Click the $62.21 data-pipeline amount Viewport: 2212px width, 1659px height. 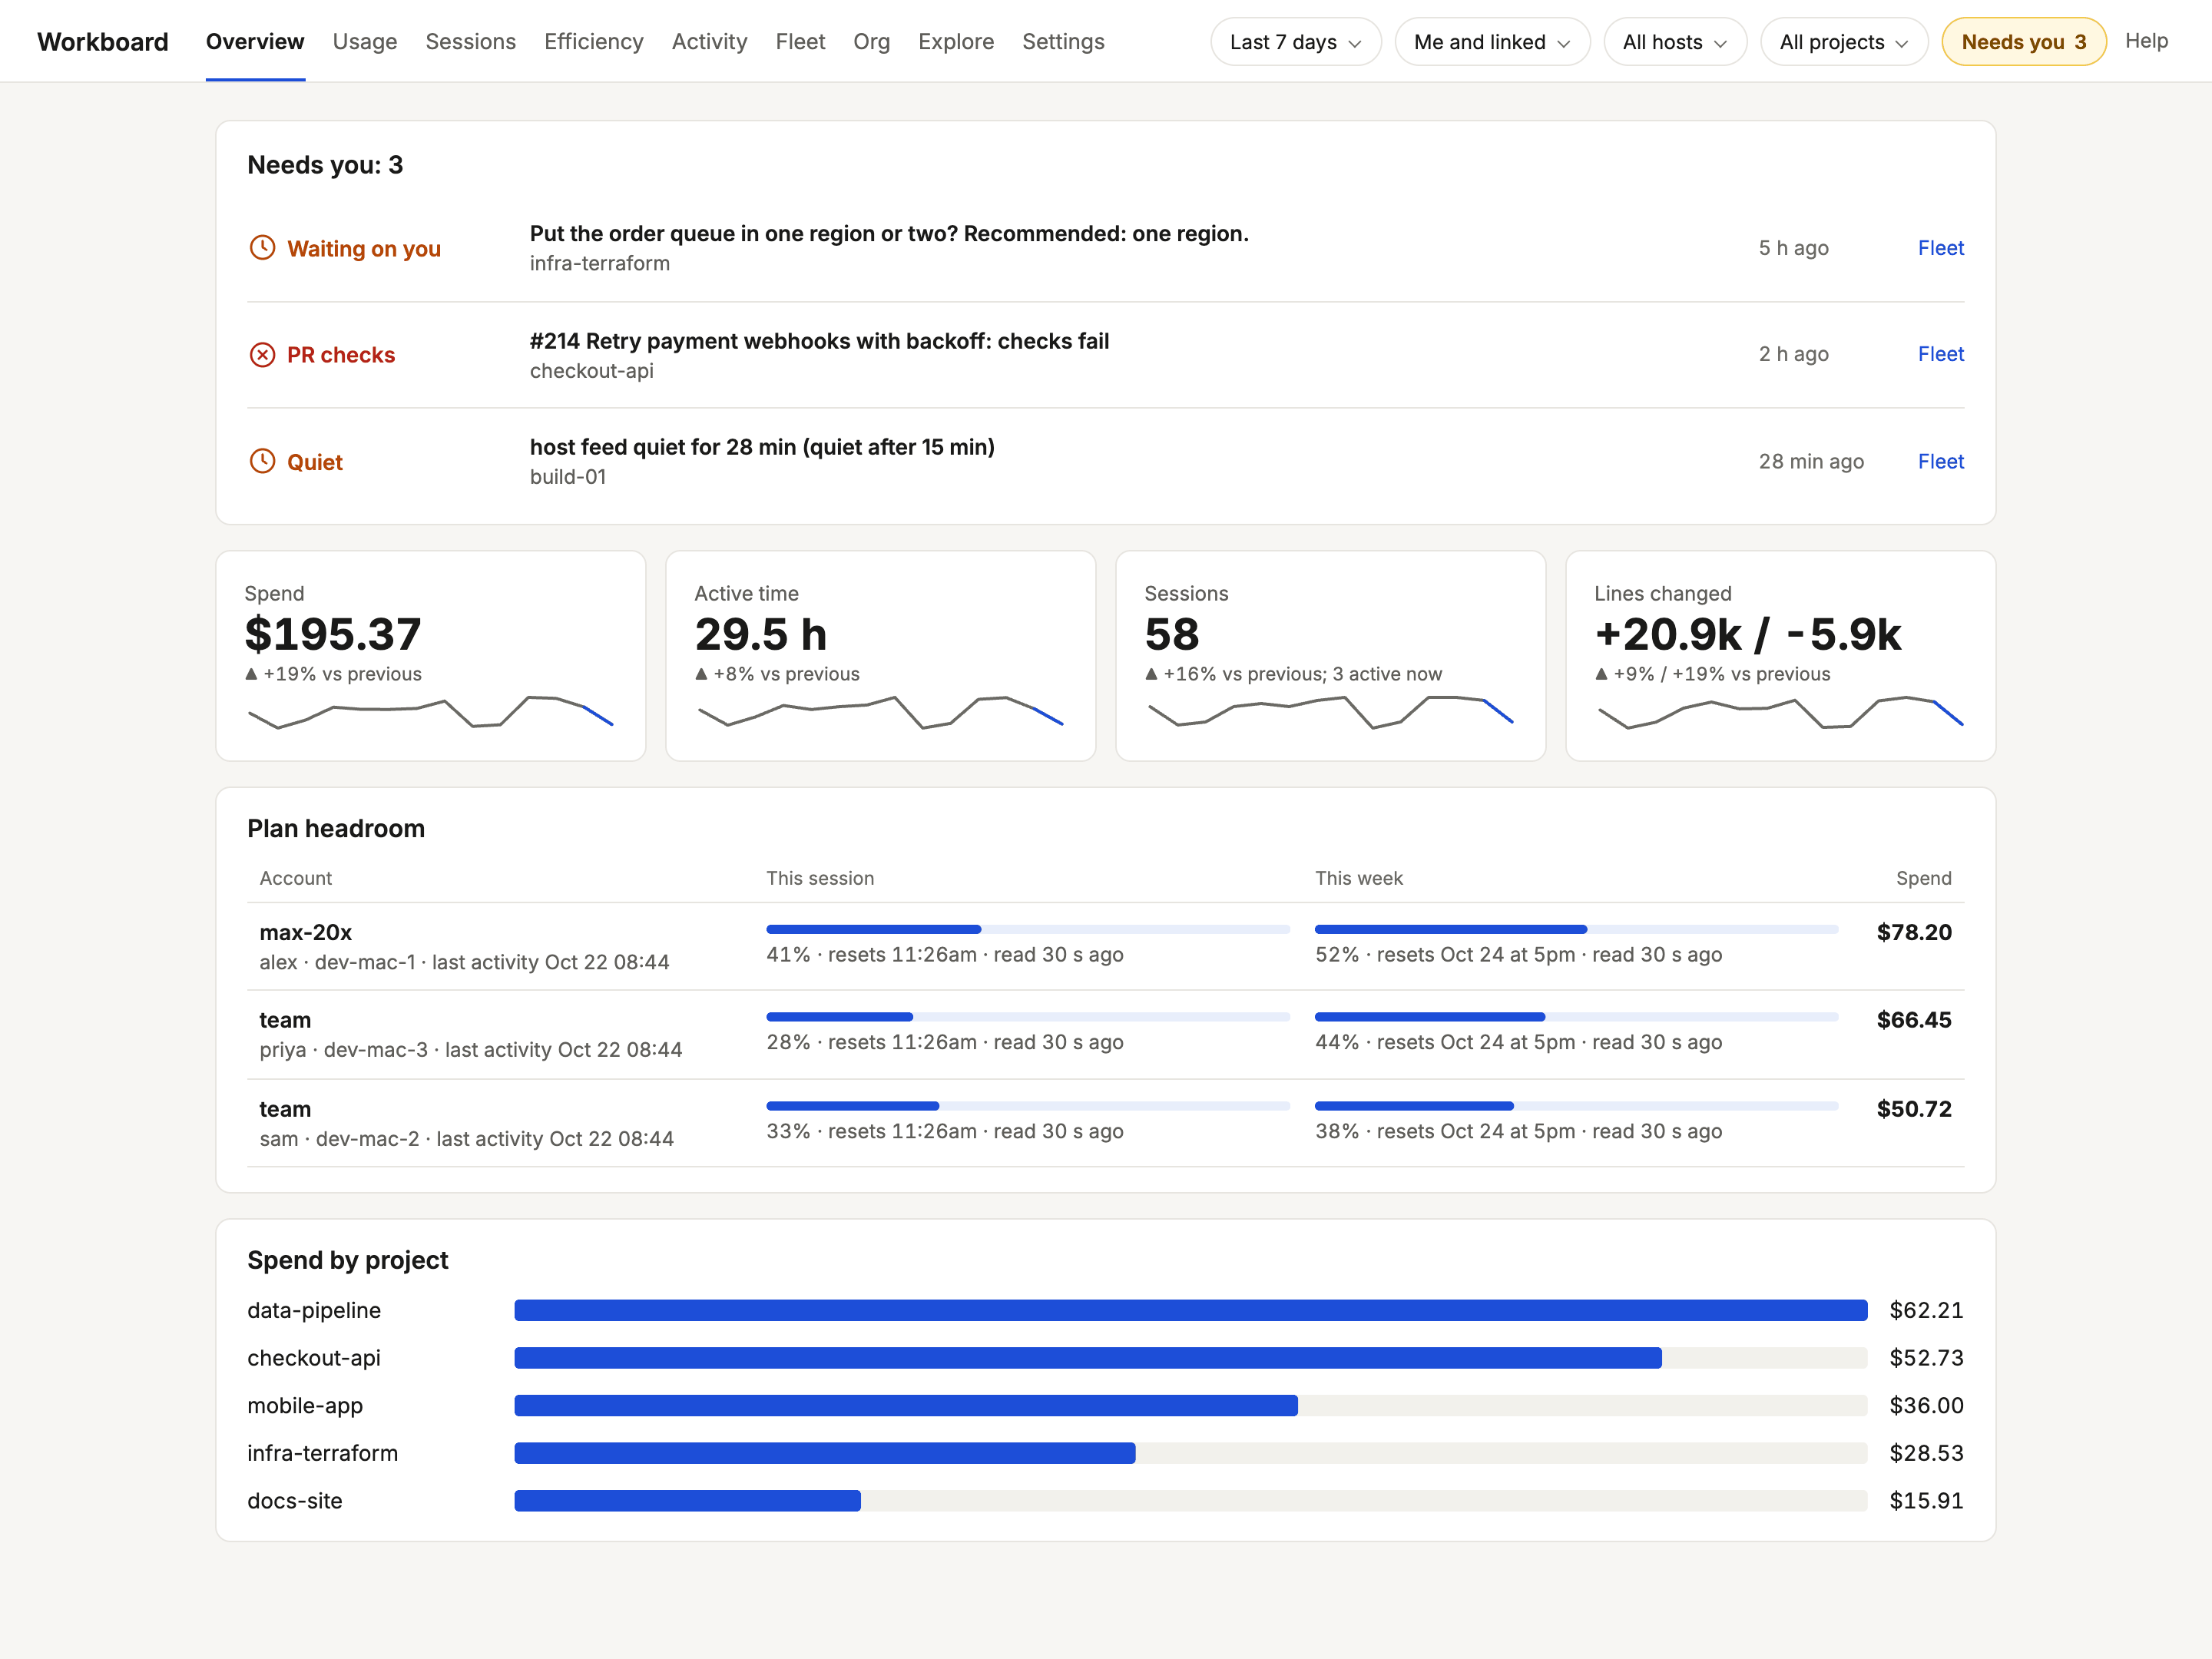(1926, 1310)
